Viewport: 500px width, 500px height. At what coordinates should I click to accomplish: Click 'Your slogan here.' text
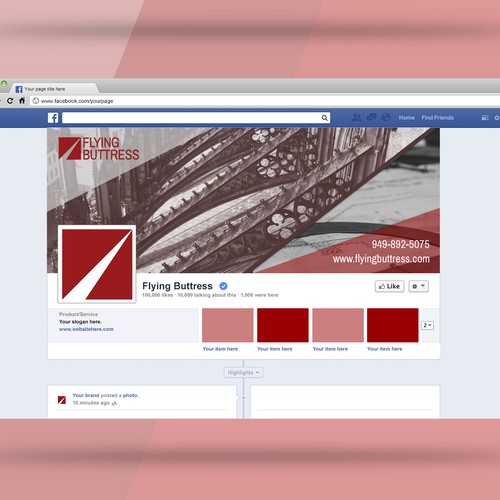click(80, 322)
